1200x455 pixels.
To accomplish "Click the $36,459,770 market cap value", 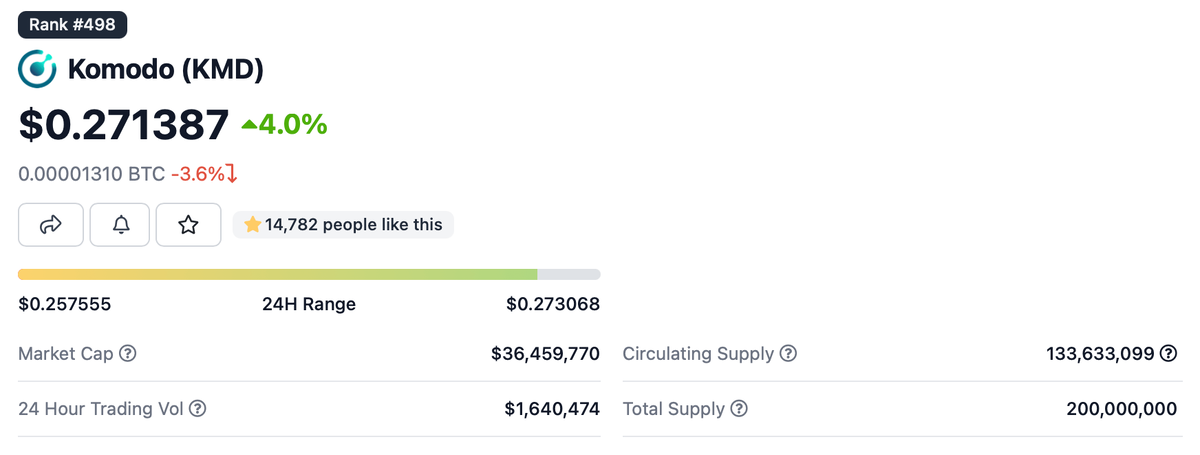I will 545,354.
